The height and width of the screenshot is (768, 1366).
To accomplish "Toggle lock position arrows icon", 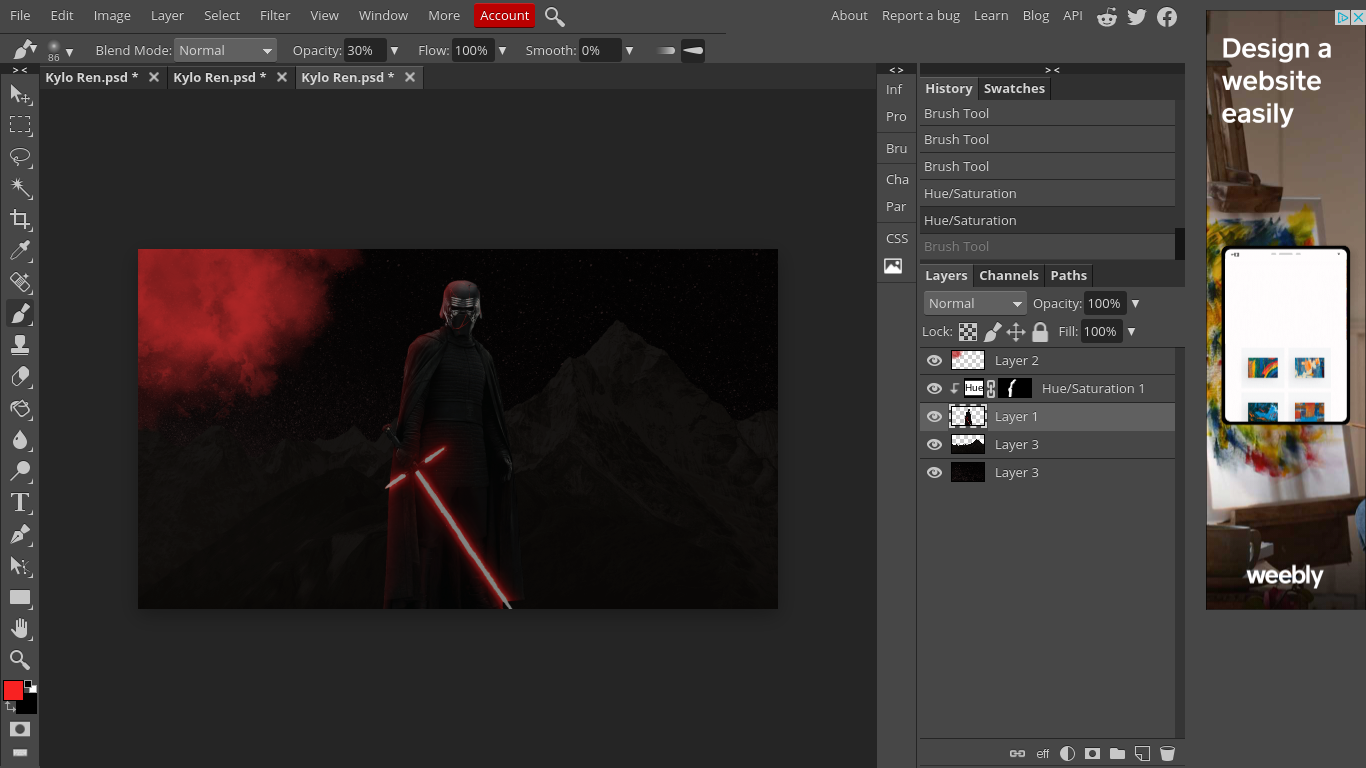I will pyautogui.click(x=1016, y=332).
